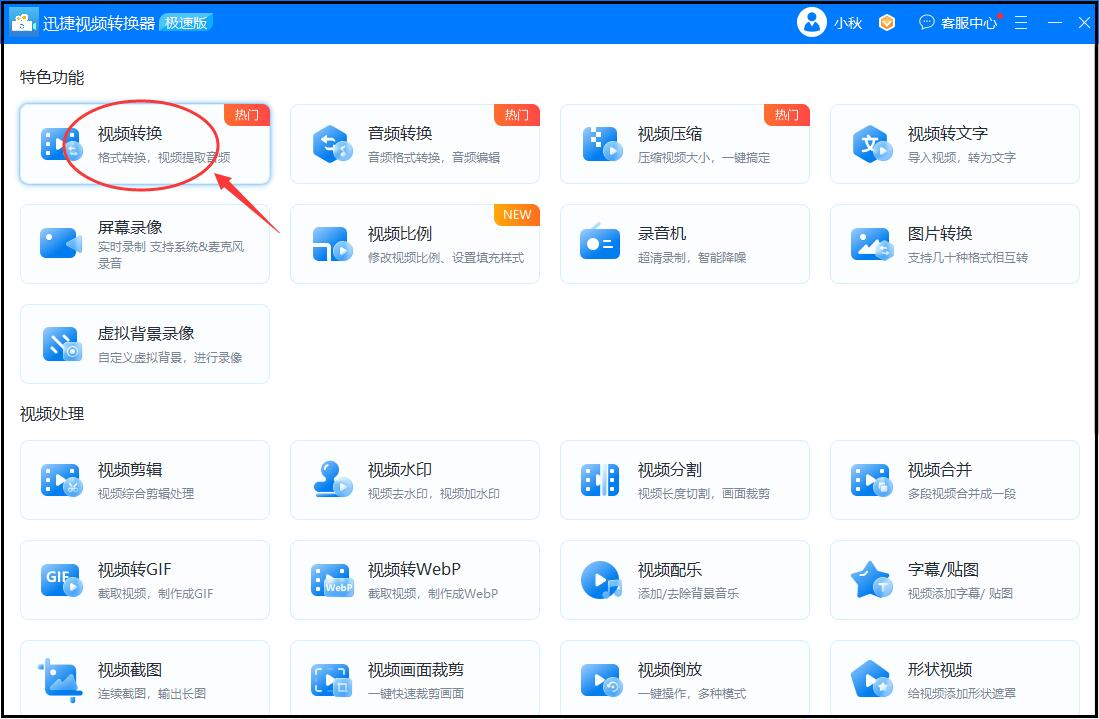Select the 视频倒放 reverse playback icon

[x=601, y=680]
